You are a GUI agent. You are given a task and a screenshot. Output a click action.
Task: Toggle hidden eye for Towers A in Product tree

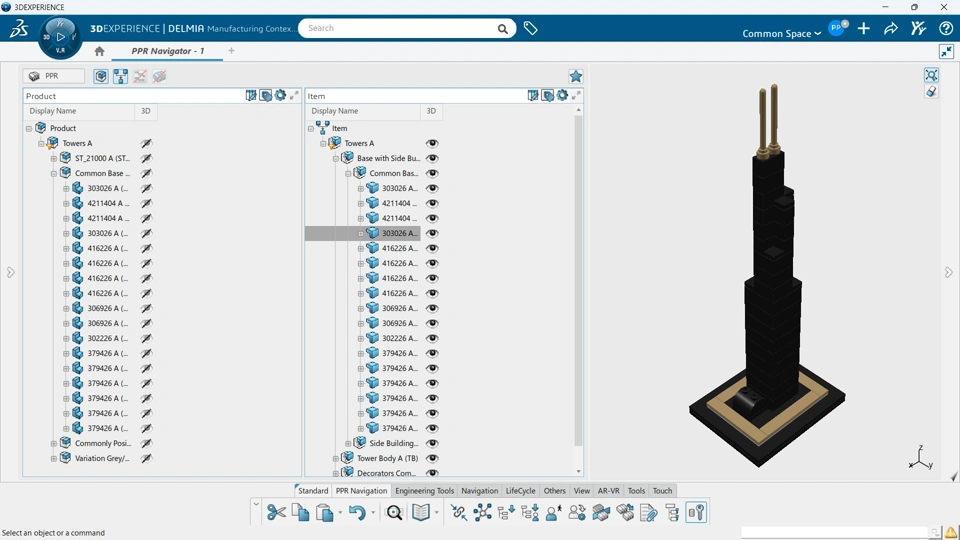(x=146, y=143)
